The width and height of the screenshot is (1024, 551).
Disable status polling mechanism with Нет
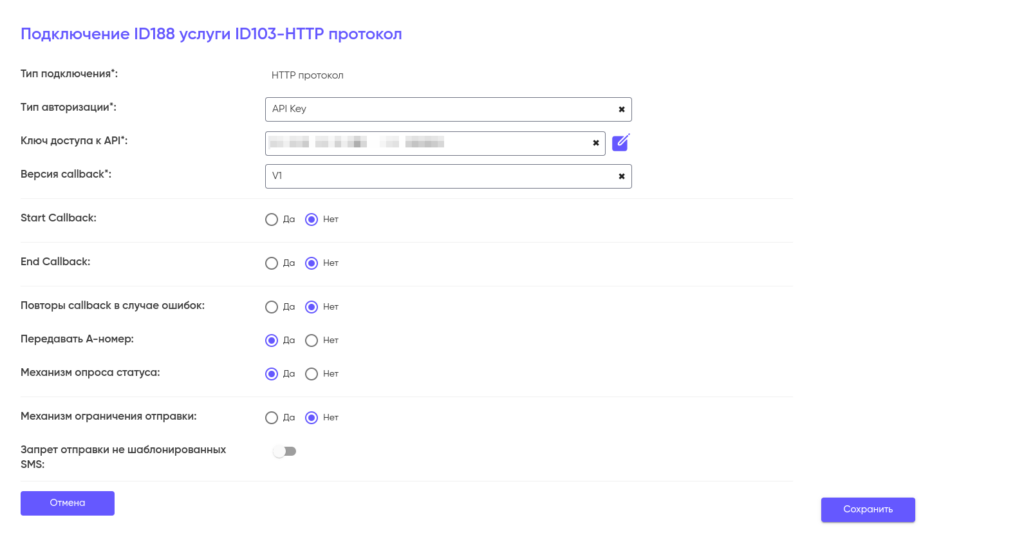point(311,374)
